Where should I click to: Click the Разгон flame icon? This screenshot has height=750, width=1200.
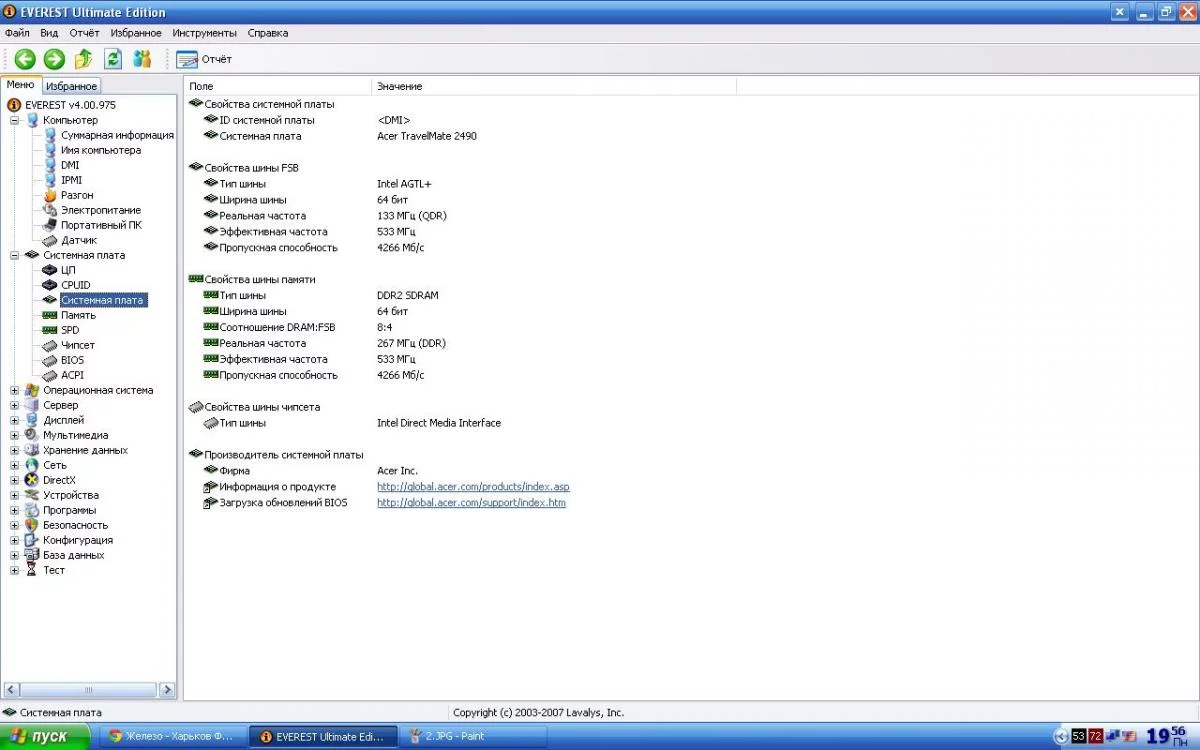[50, 195]
